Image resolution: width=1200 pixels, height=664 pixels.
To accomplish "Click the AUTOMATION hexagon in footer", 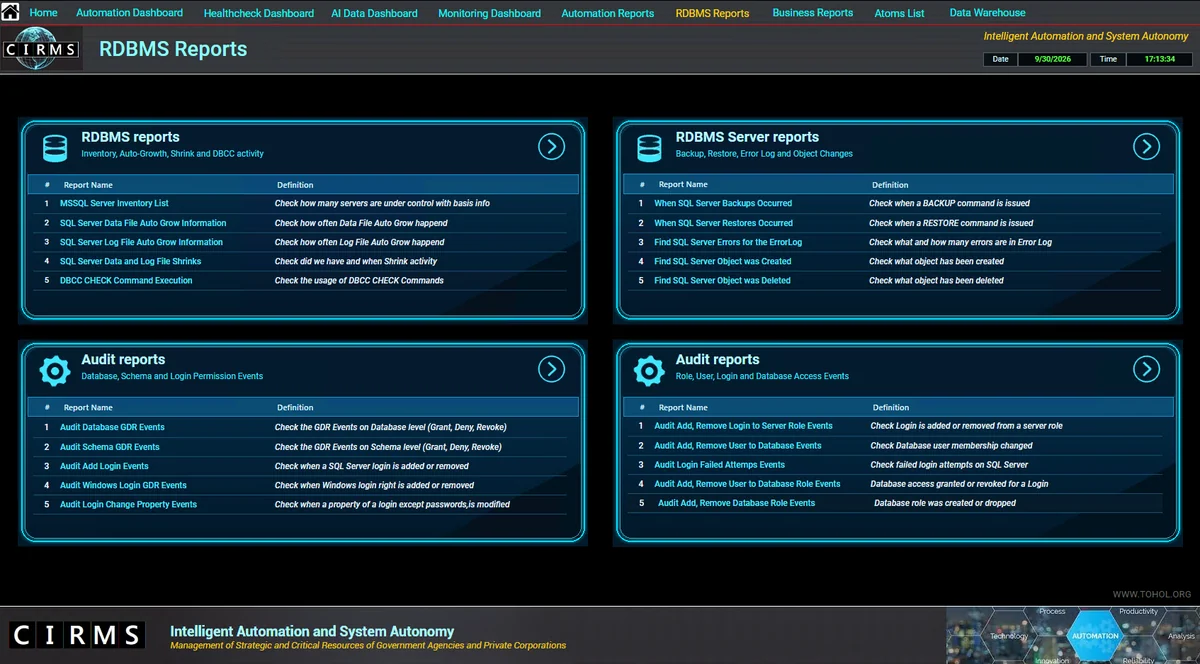I will 1095,635.
